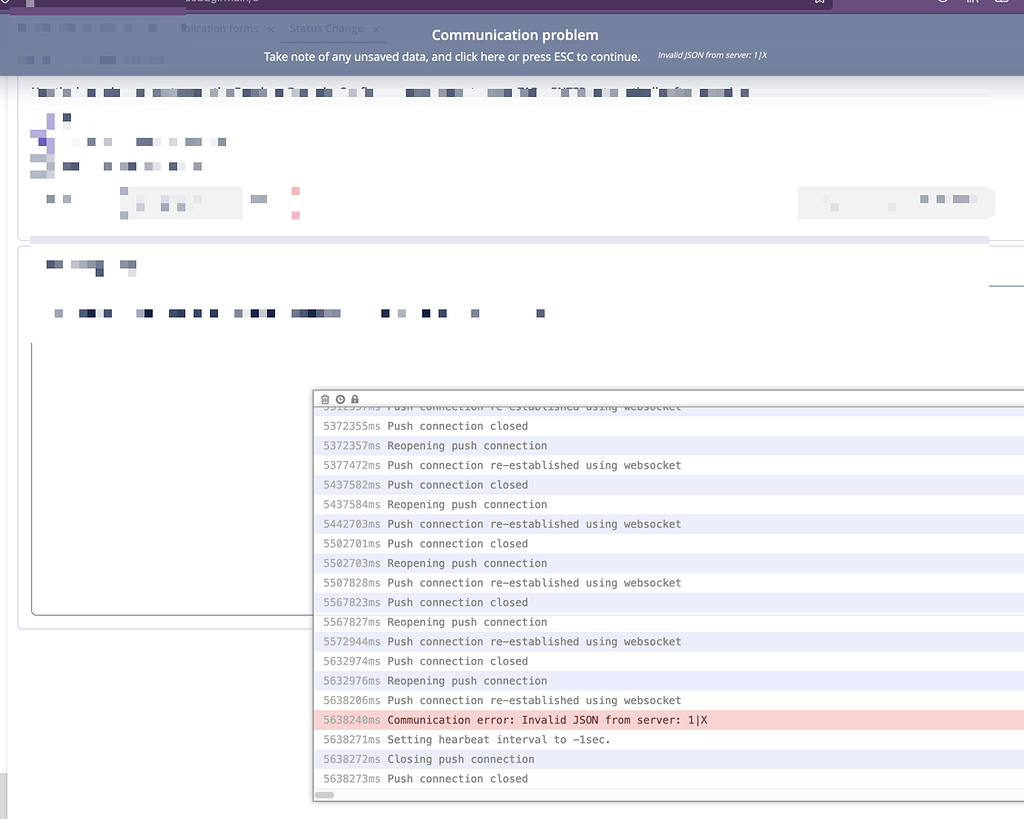Select 5372355ms 'Push connection closed' row
Image resolution: width=1024 pixels, height=819 pixels.
pyautogui.click(x=669, y=426)
